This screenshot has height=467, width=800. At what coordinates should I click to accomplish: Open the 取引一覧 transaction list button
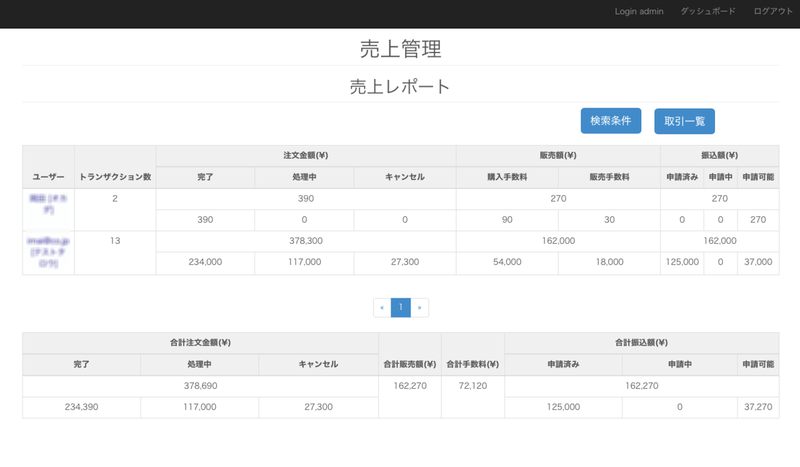pyautogui.click(x=684, y=121)
